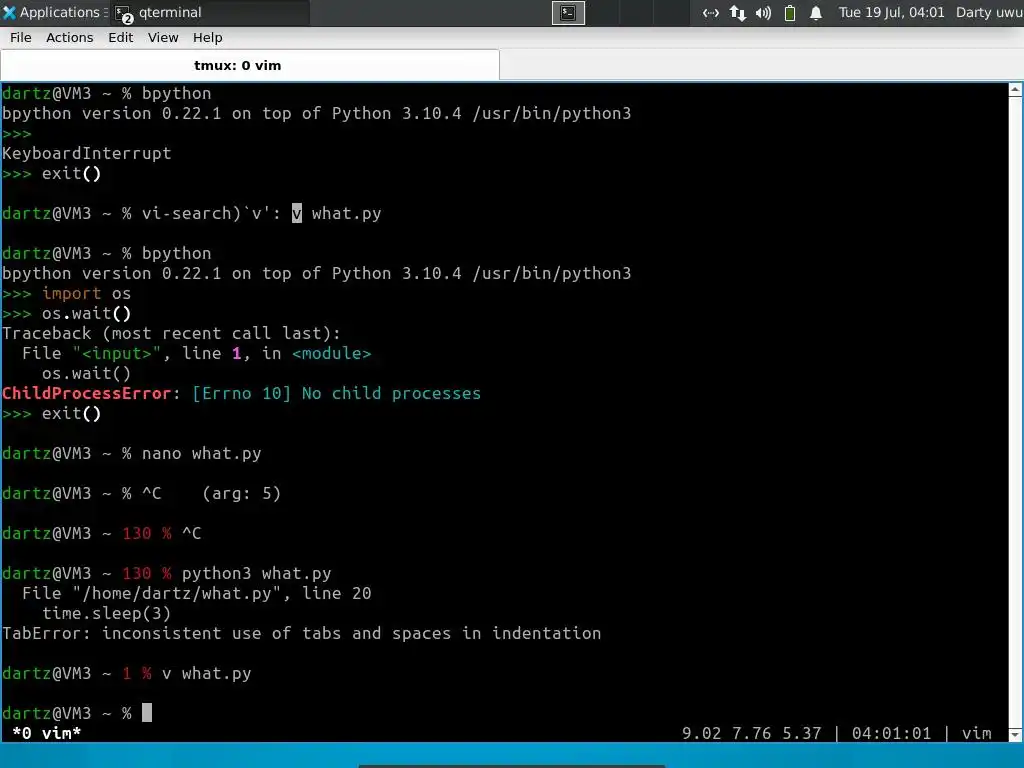Image resolution: width=1024 pixels, height=768 pixels.
Task: Open the Actions menu
Action: coord(70,38)
